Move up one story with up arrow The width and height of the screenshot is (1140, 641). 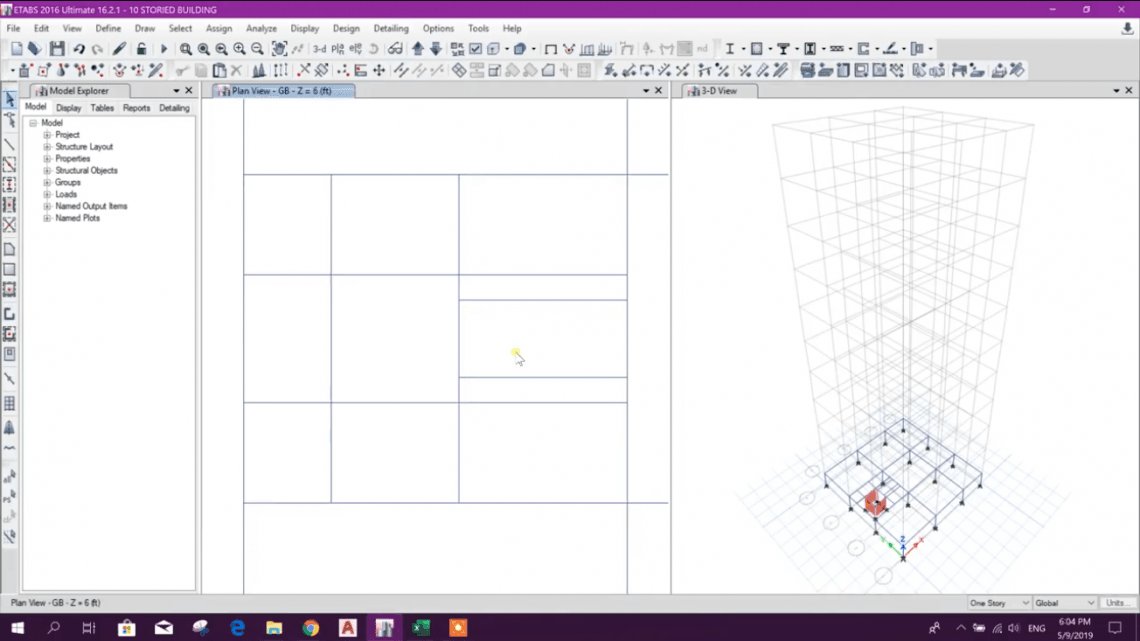click(418, 49)
